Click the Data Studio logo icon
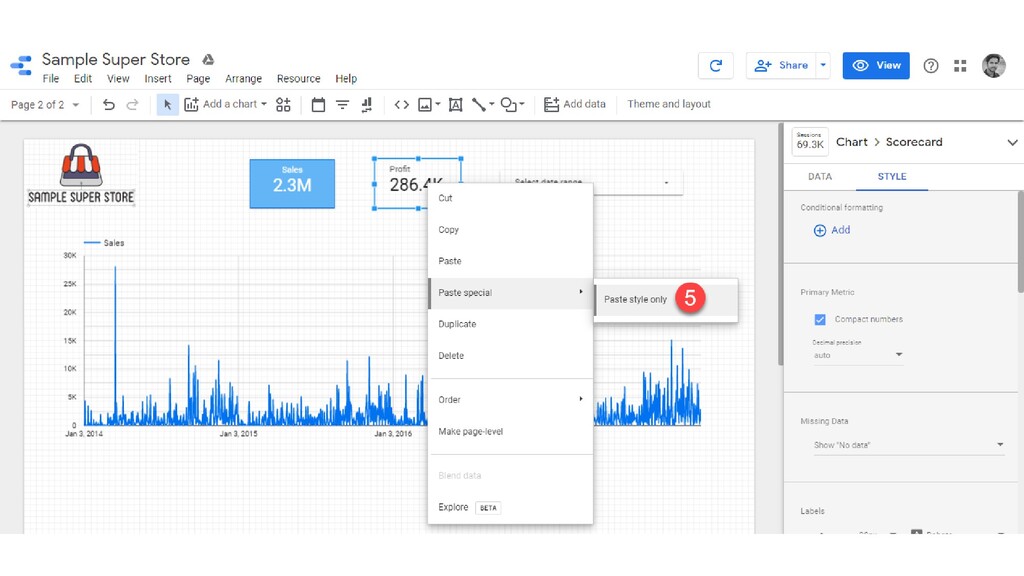Image resolution: width=1024 pixels, height=576 pixels. pos(21,65)
